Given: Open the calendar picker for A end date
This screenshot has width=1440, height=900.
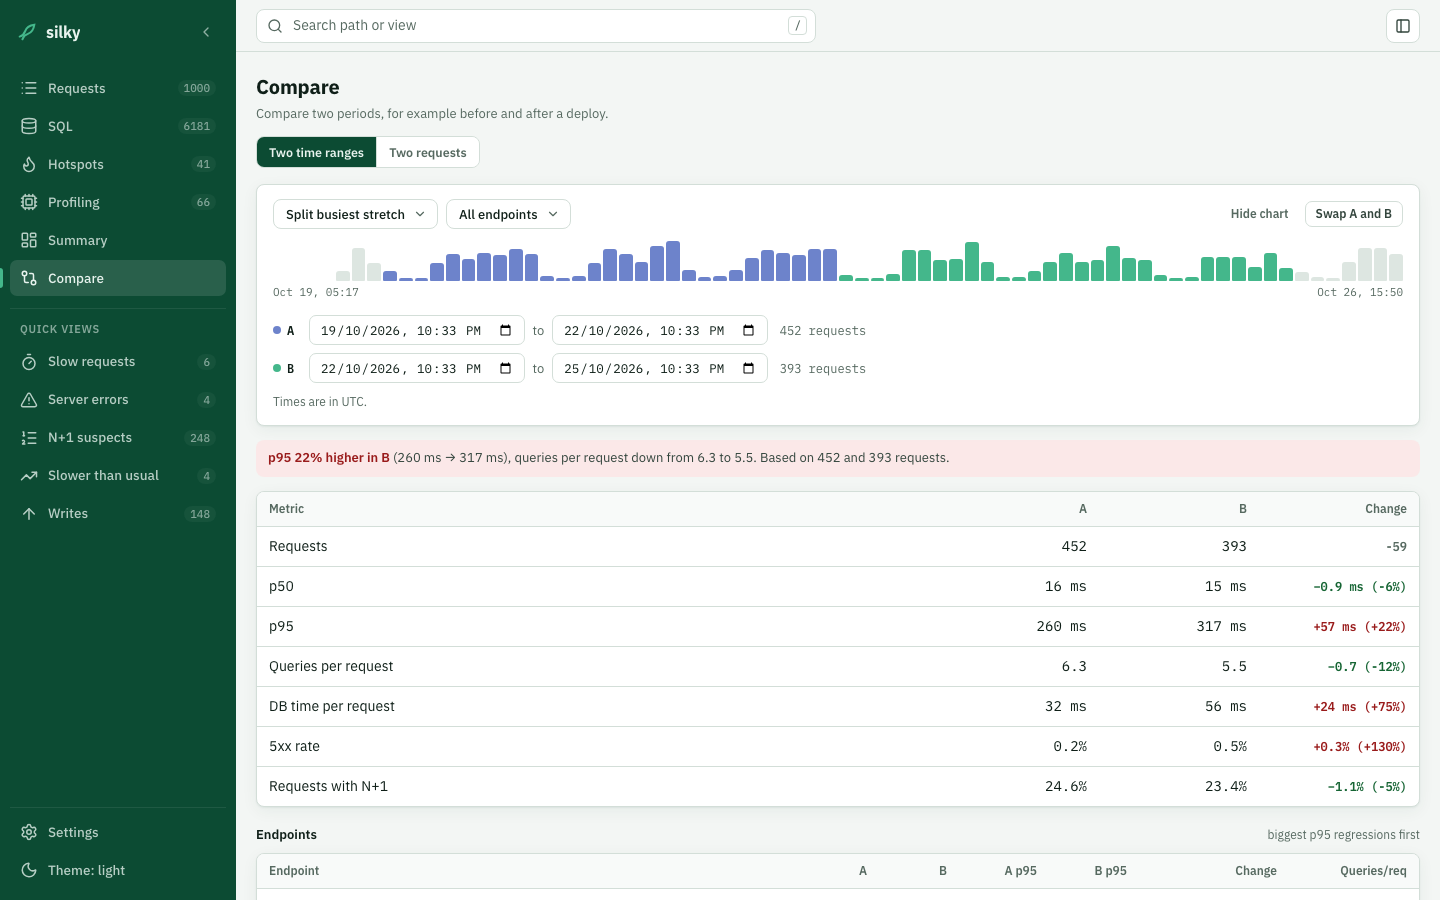Looking at the screenshot, I should [x=748, y=330].
